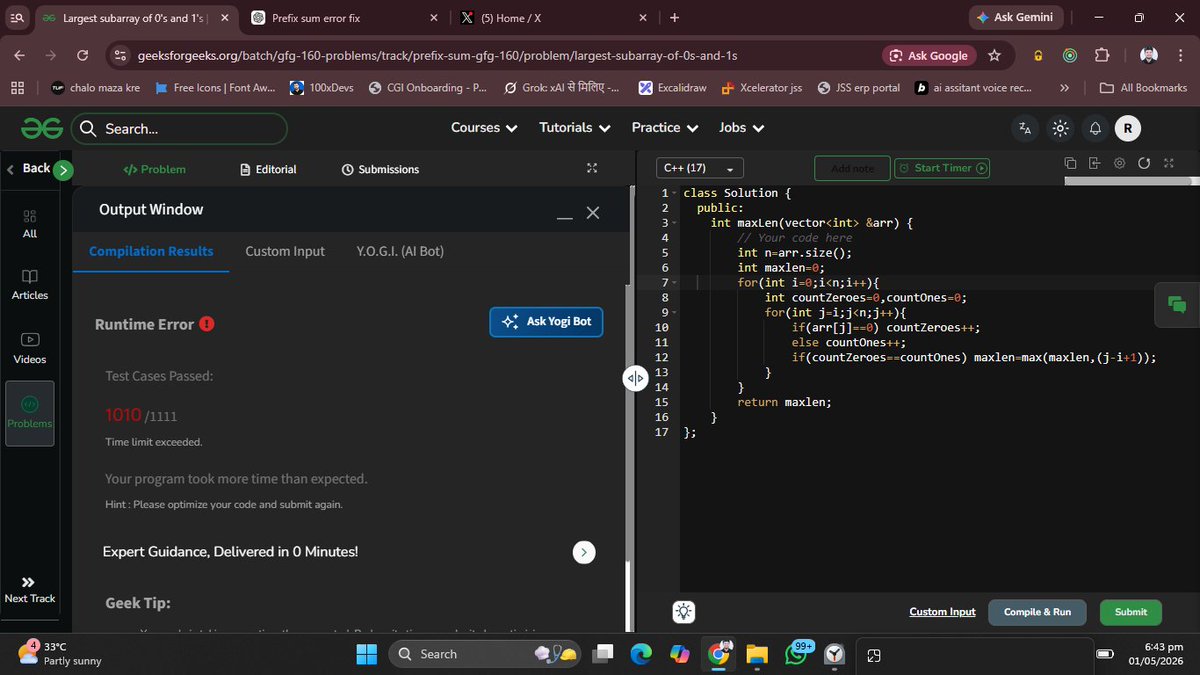Toggle the site dark/light theme sun icon
Image resolution: width=1200 pixels, height=675 pixels.
pos(1061,128)
